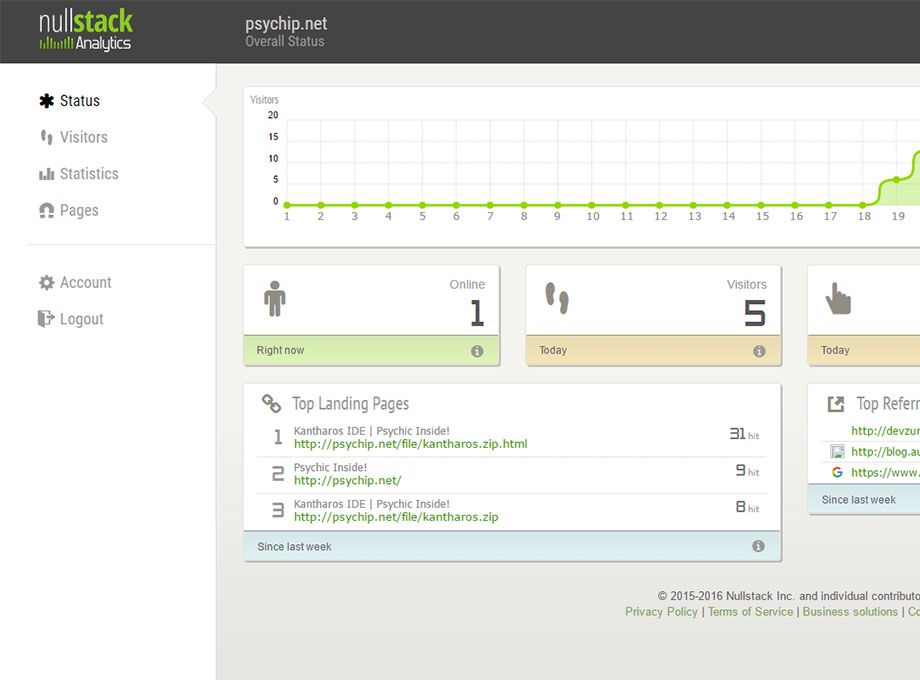The image size is (920, 680).
Task: Toggle the info circle on the Visitors Today card
Action: [x=761, y=351]
